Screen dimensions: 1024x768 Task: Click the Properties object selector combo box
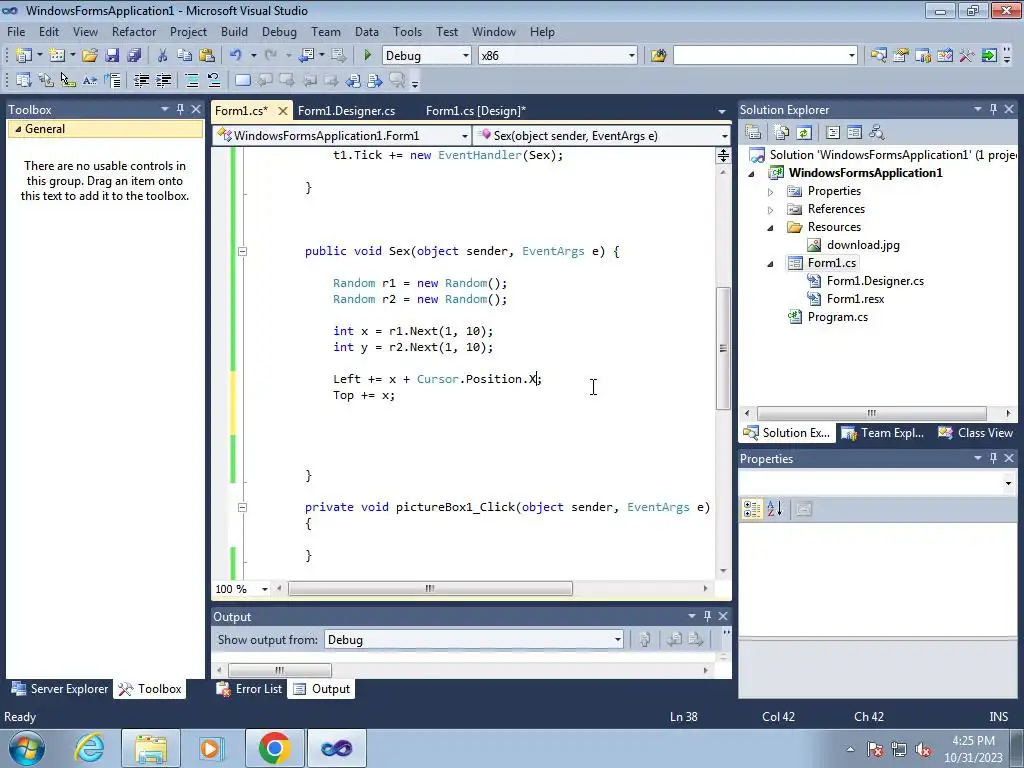click(877, 483)
